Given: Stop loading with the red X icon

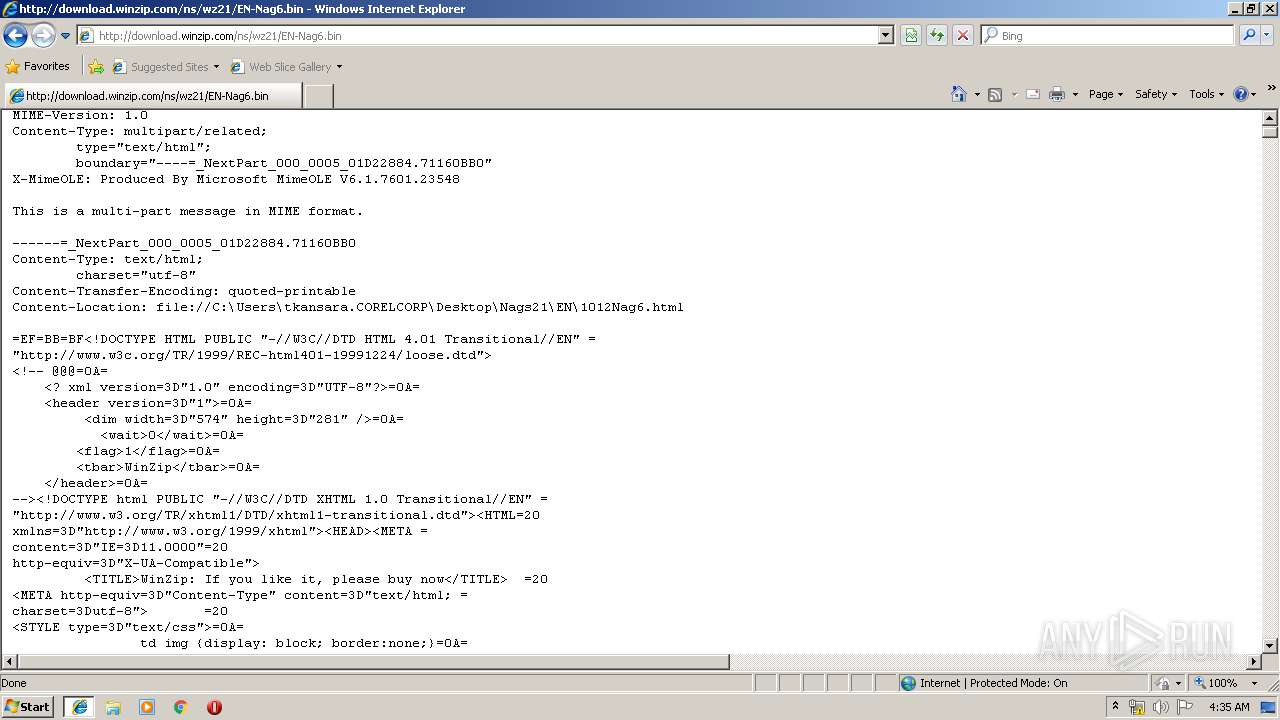Looking at the screenshot, I should coord(963,35).
